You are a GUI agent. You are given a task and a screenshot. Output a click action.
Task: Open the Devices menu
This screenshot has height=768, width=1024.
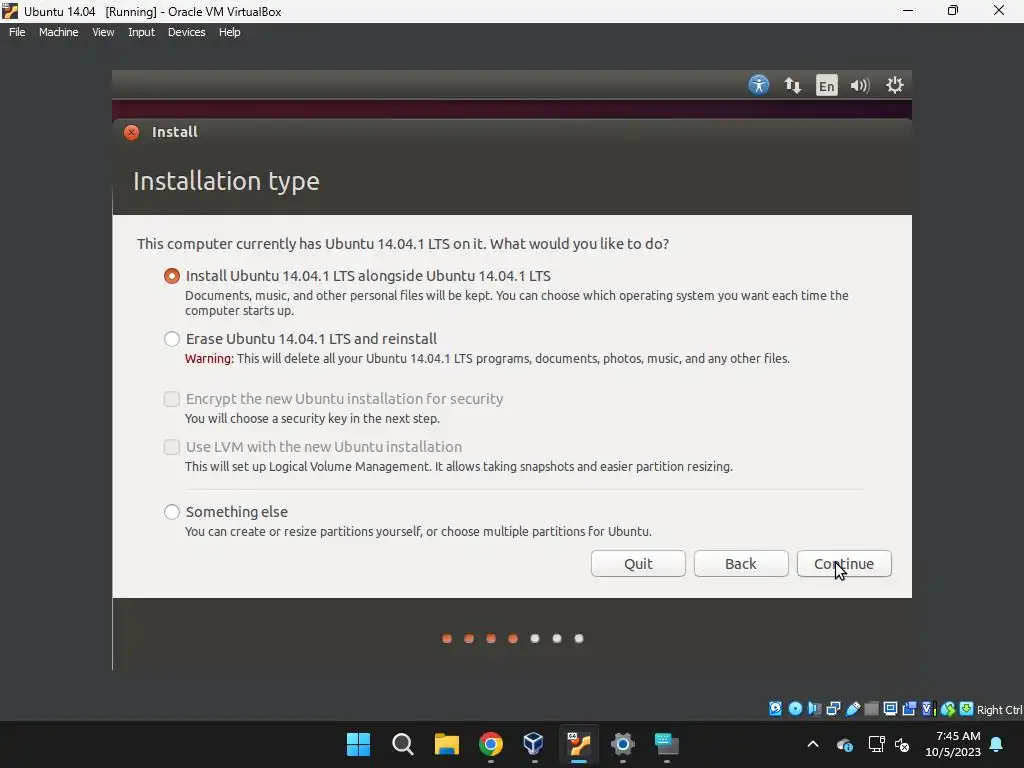[x=187, y=32]
